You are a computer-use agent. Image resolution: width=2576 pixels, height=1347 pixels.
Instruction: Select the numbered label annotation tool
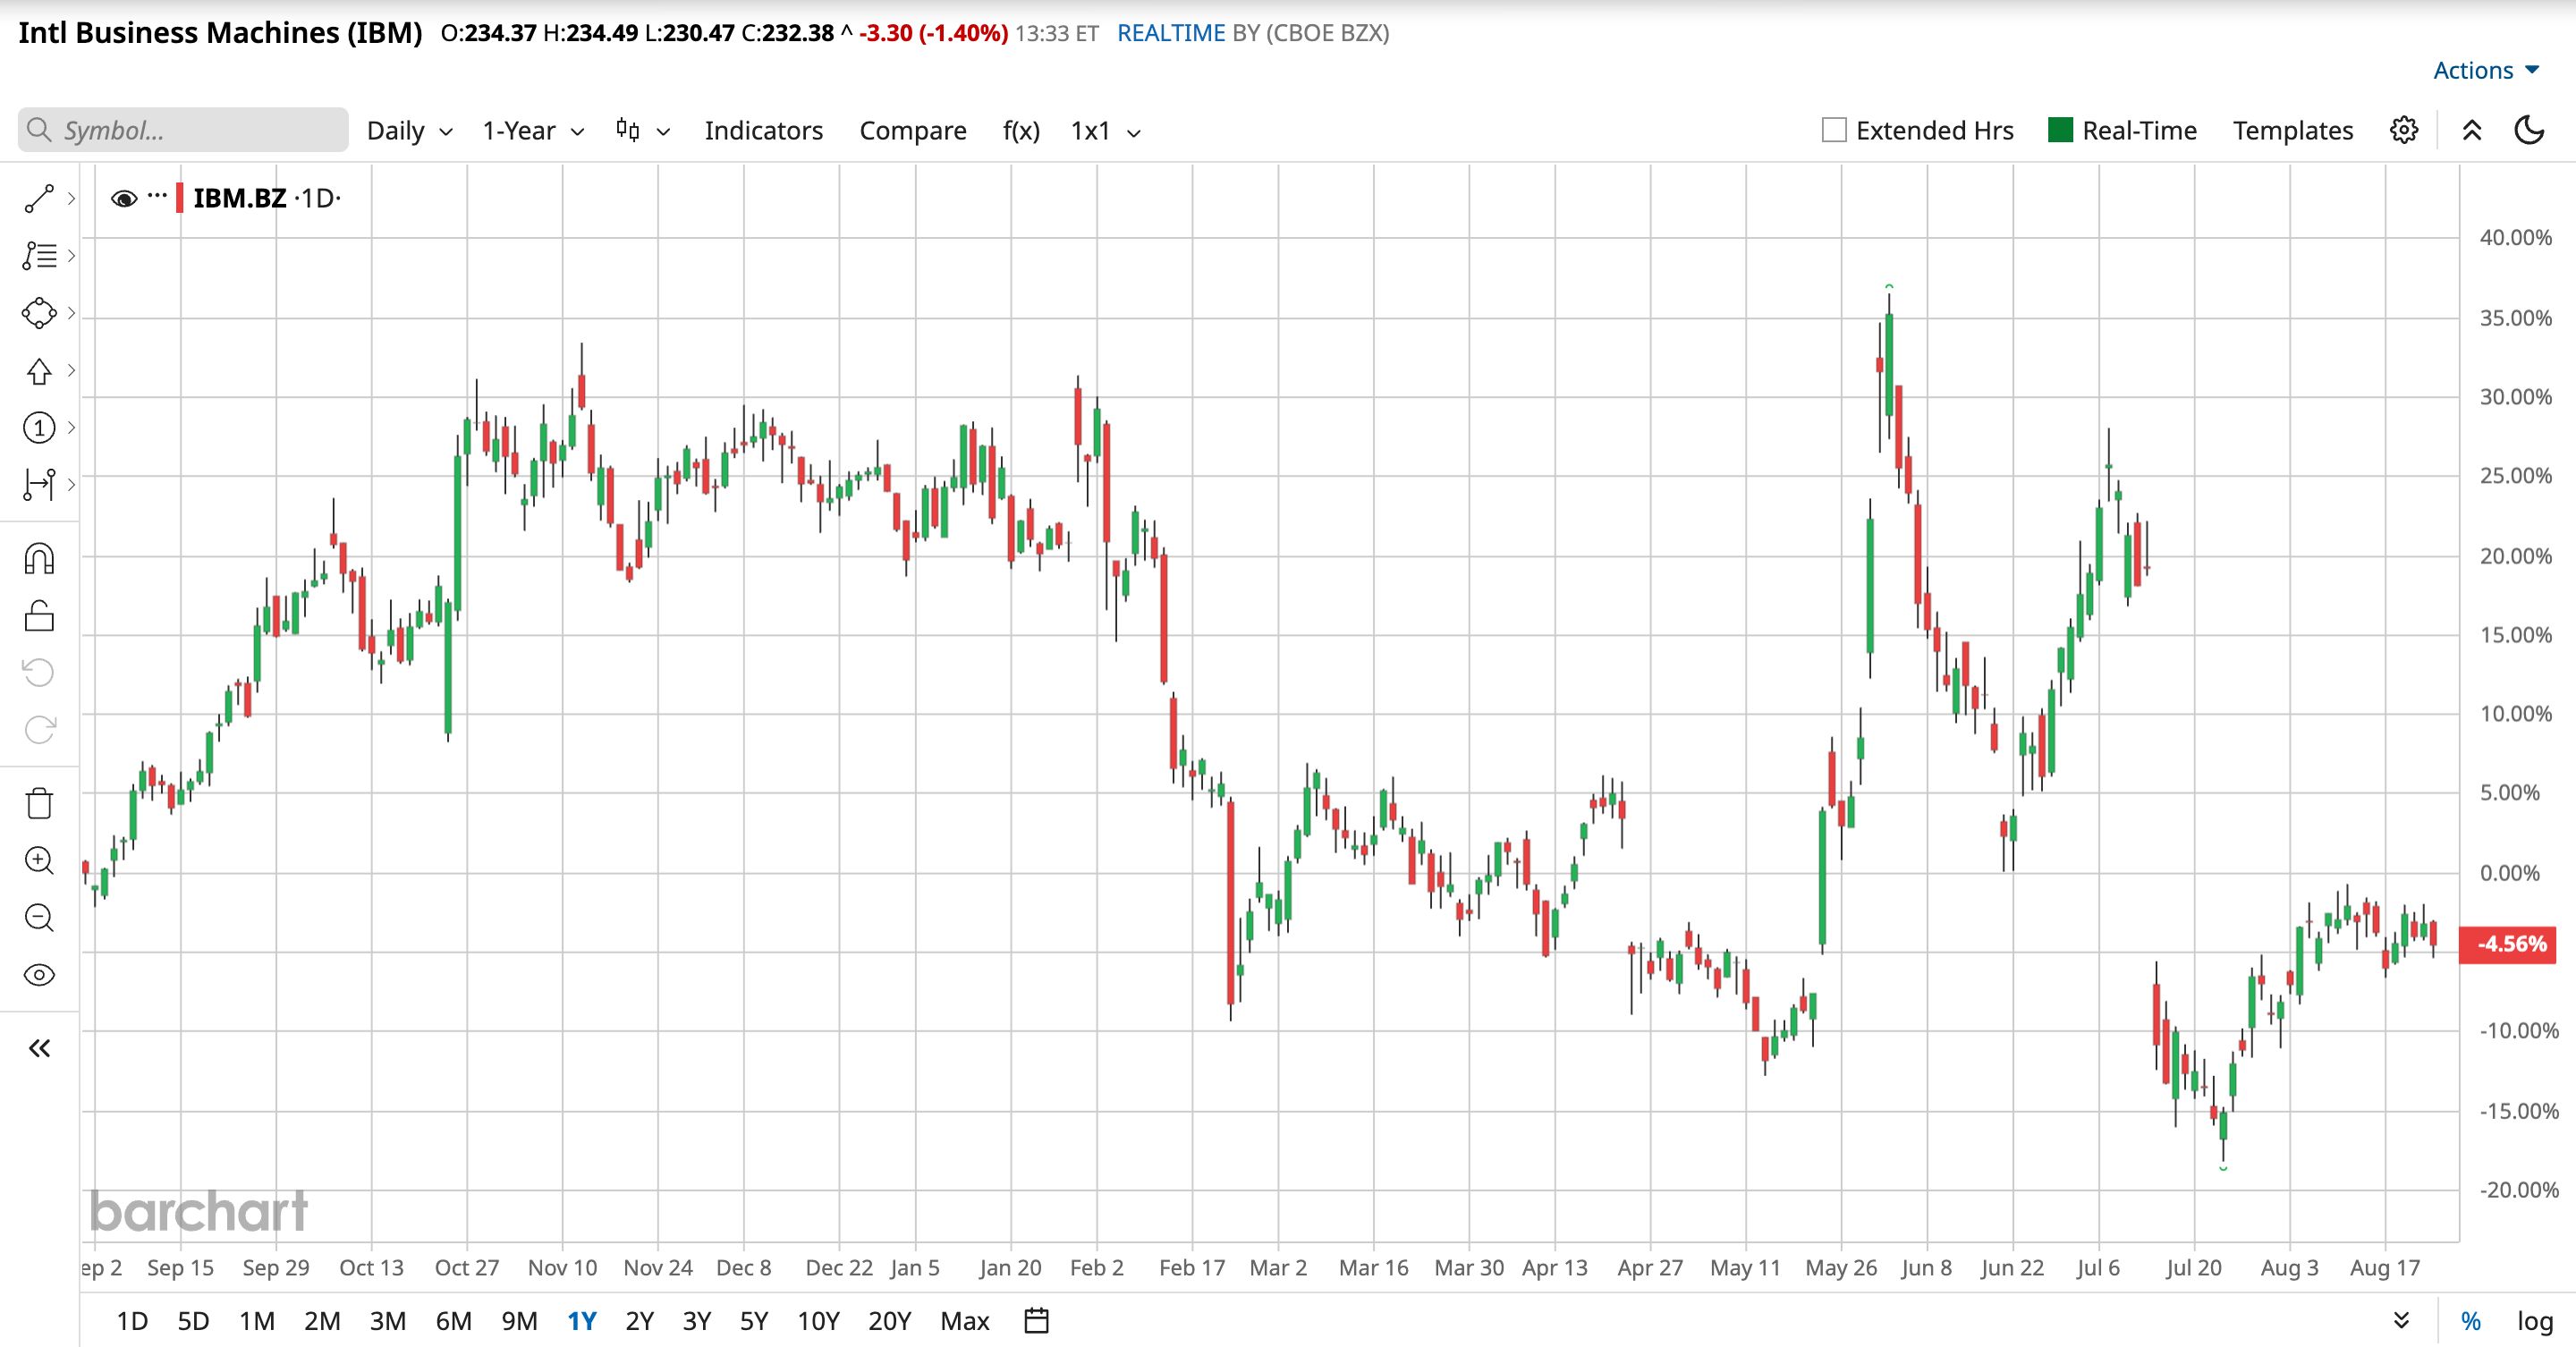(x=39, y=428)
